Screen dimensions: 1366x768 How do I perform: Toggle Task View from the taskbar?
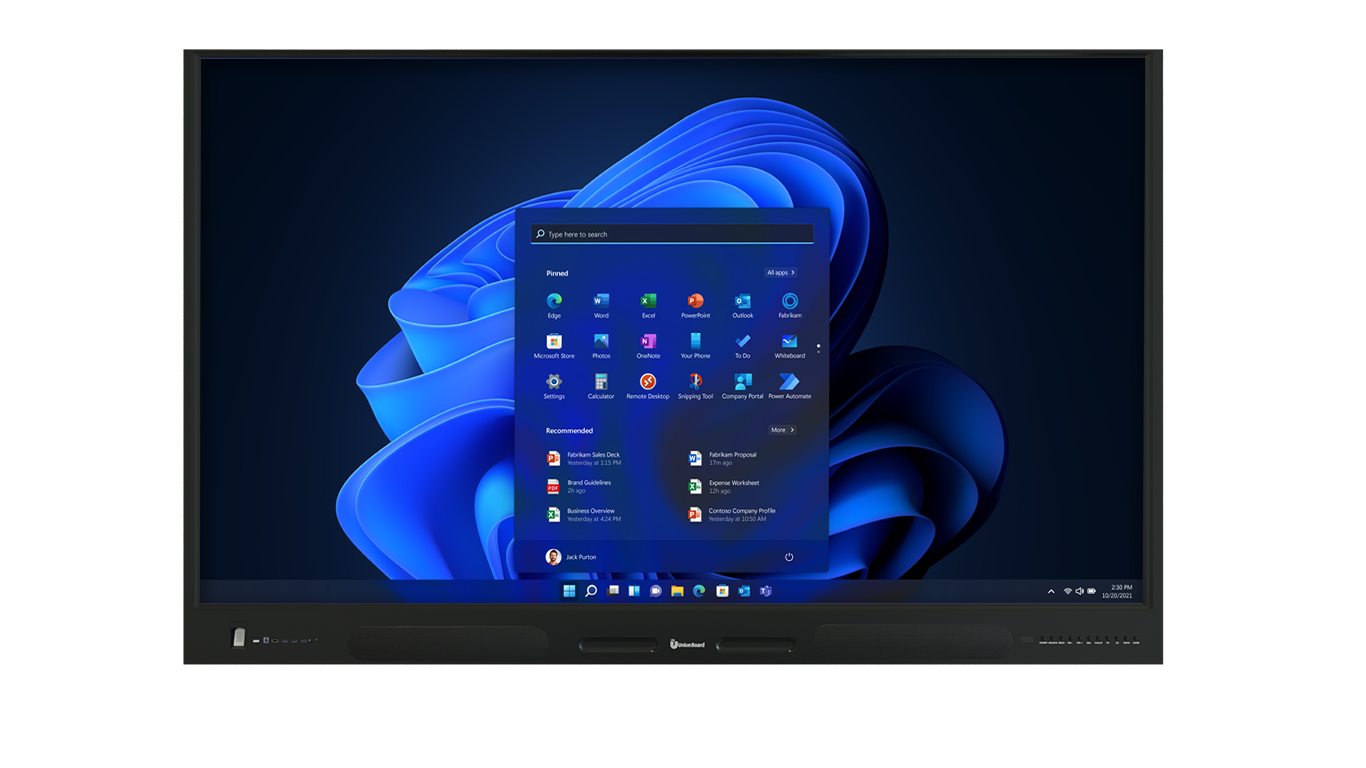(x=613, y=591)
